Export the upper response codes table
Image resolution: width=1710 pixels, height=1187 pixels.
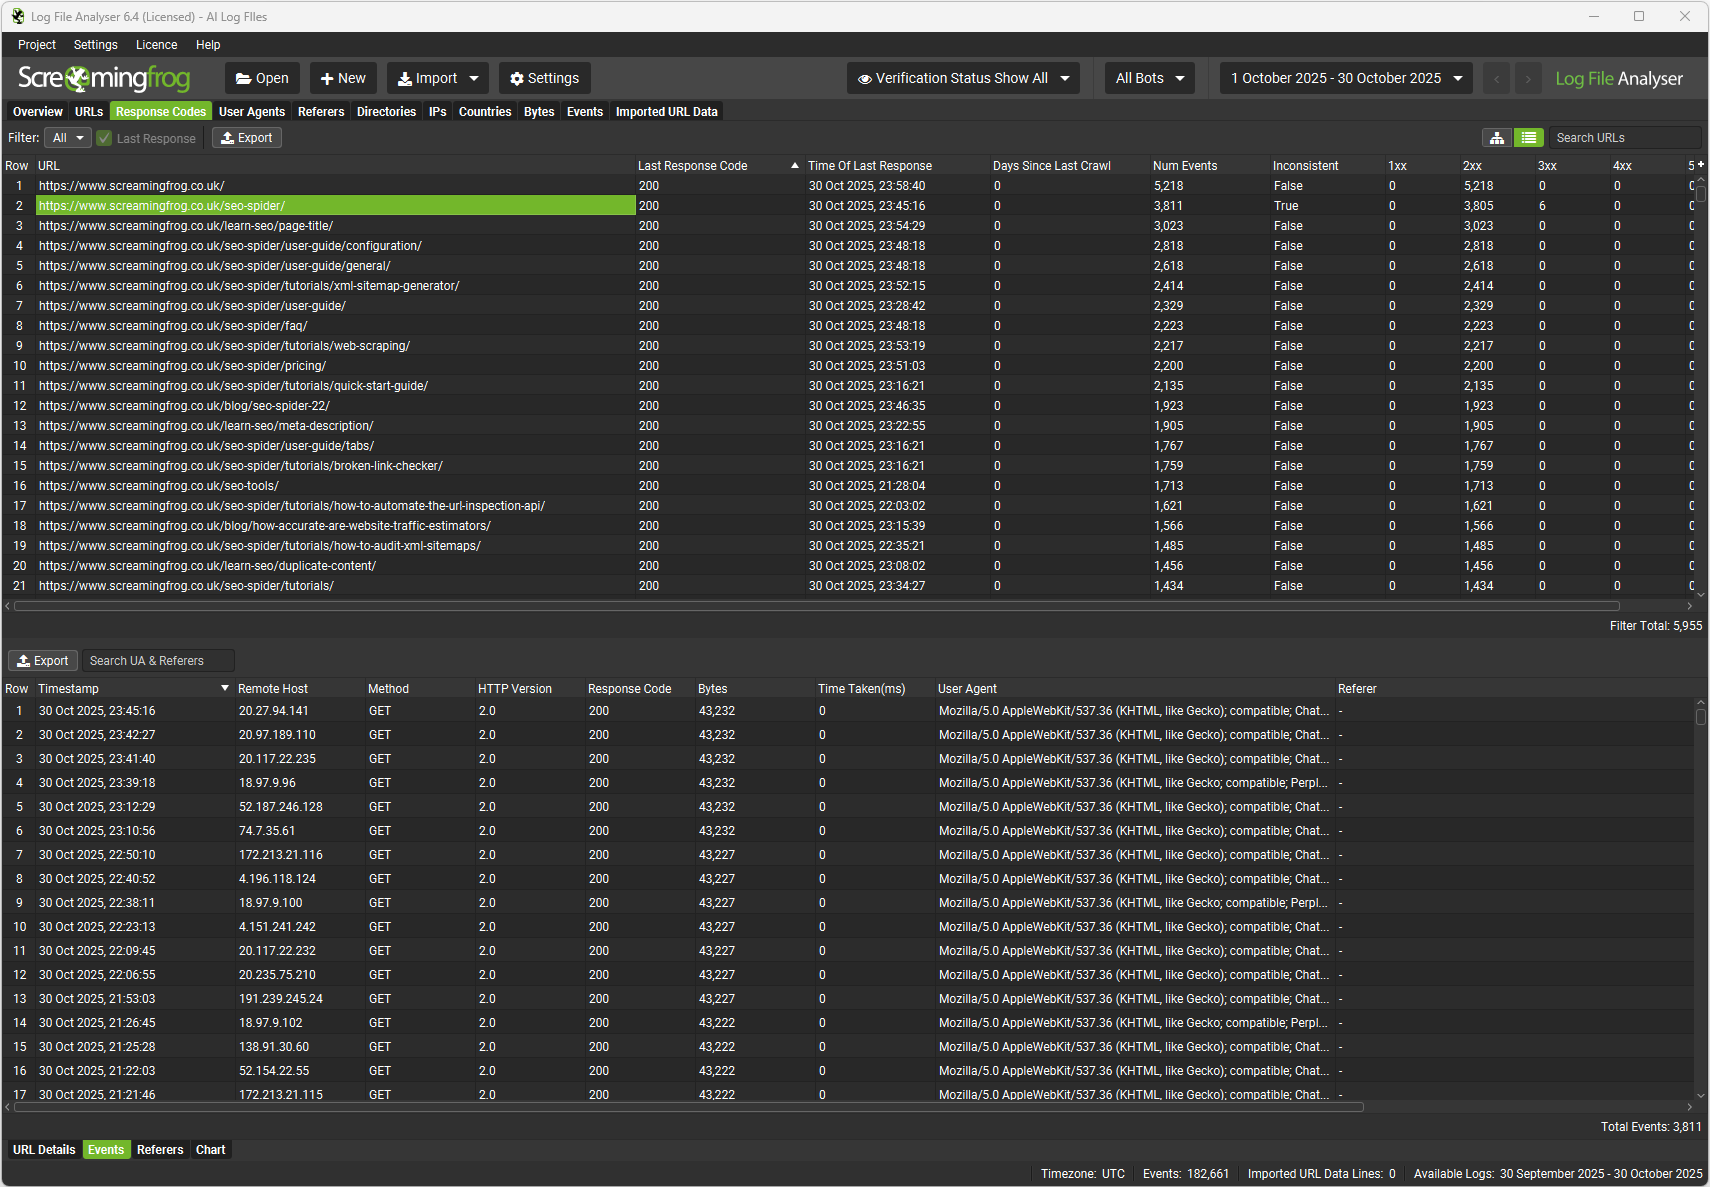246,138
